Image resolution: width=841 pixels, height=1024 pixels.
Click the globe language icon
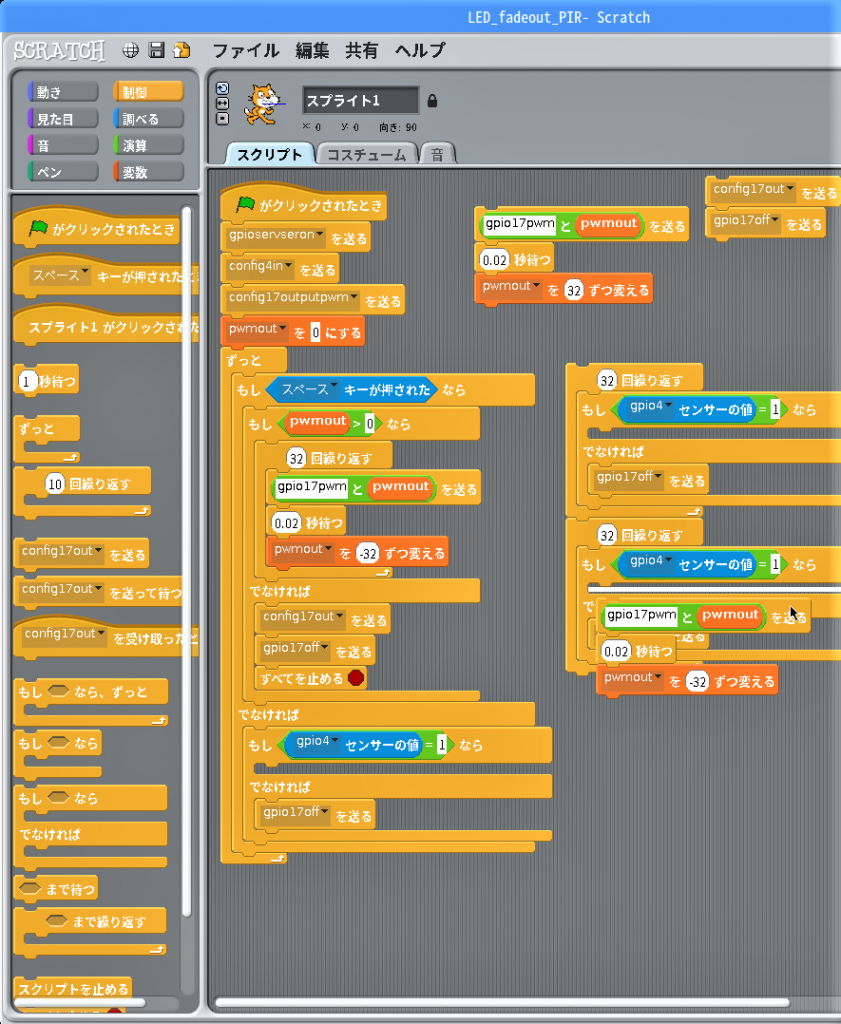[x=131, y=50]
